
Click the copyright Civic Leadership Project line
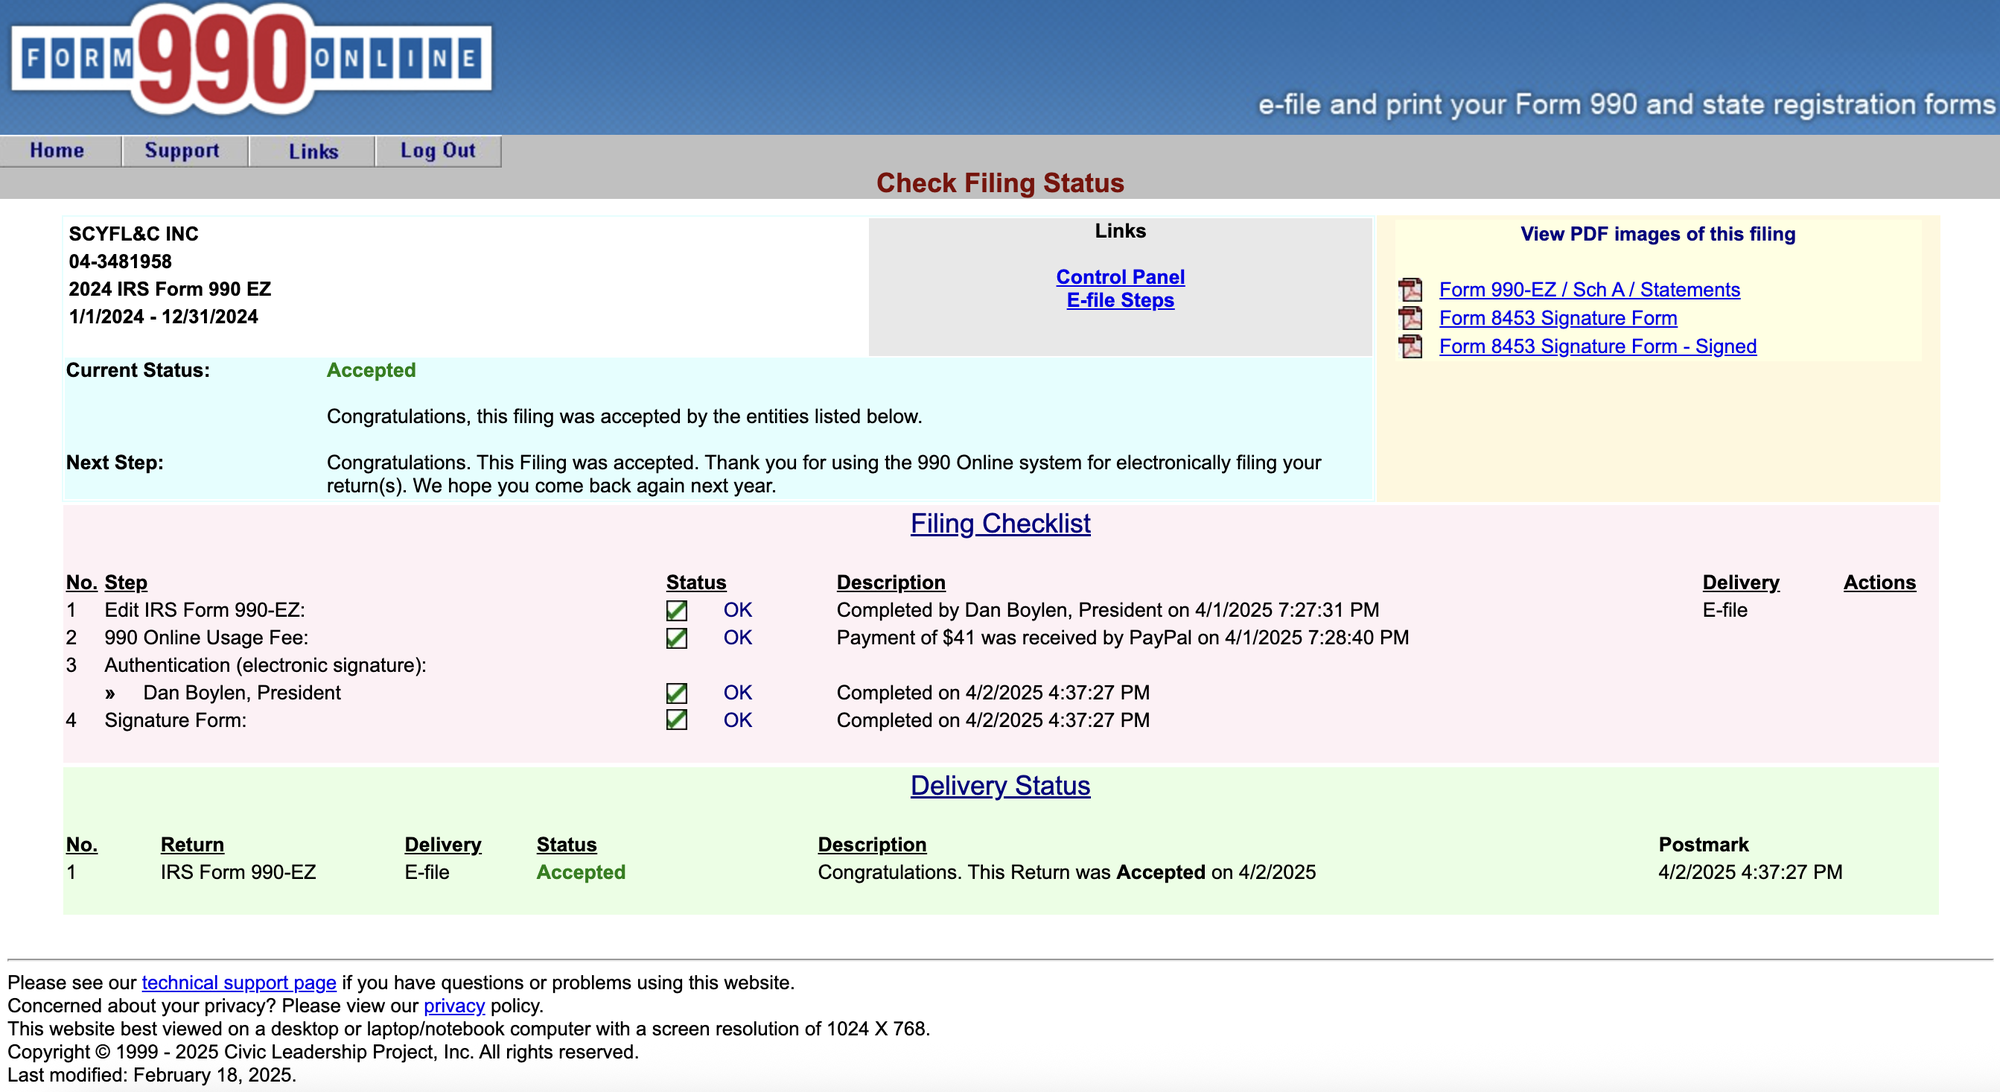[x=323, y=1052]
